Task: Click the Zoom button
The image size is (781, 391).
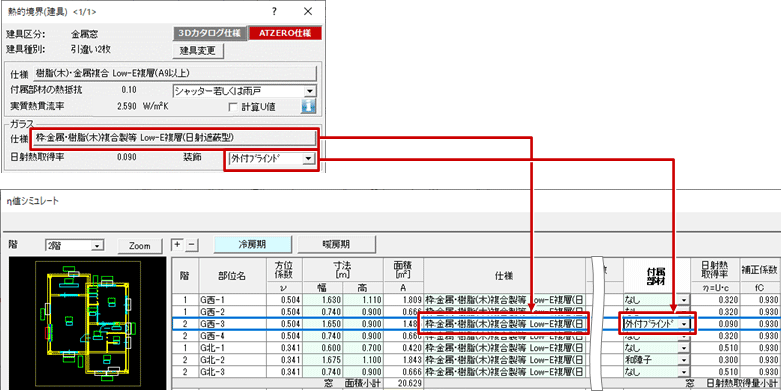Action: coord(139,245)
